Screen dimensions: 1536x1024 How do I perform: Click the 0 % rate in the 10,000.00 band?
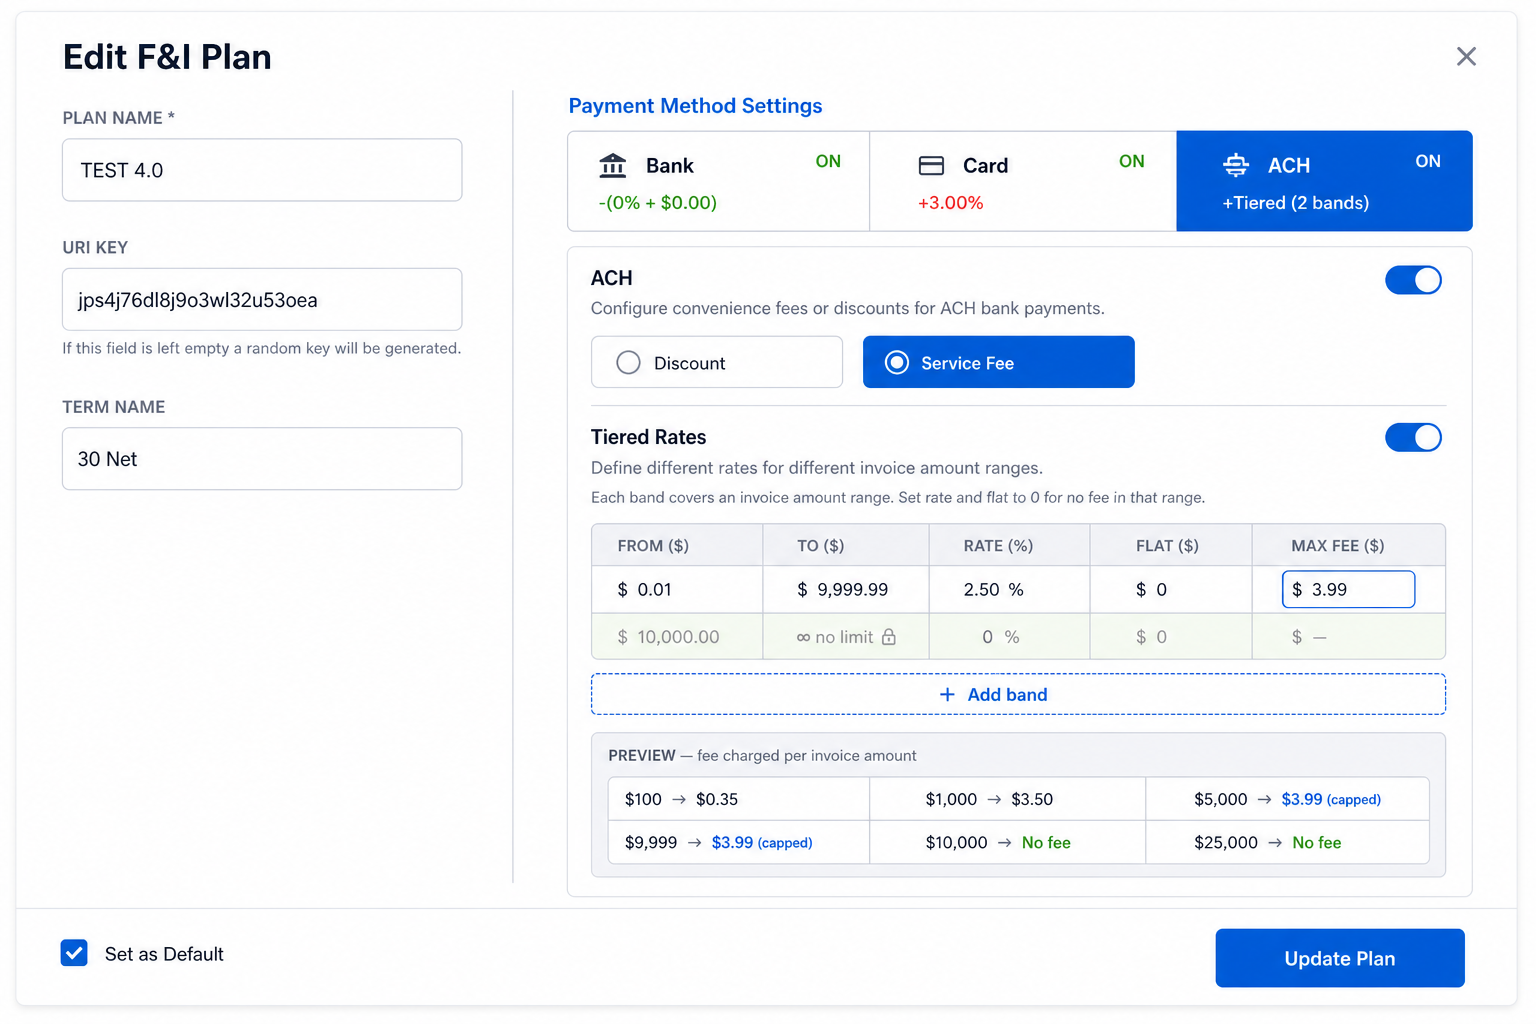[1000, 637]
